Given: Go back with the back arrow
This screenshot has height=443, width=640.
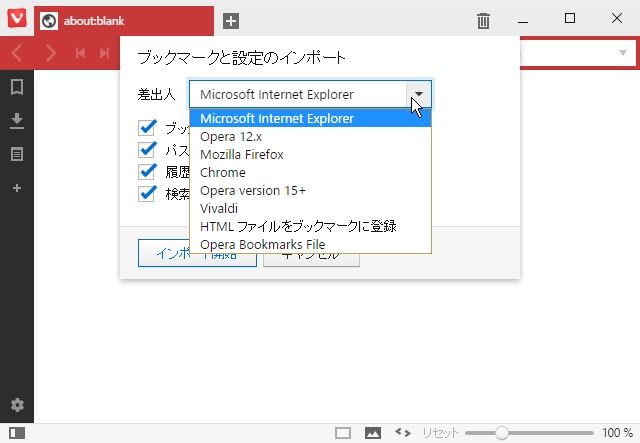Looking at the screenshot, I should tap(17, 53).
